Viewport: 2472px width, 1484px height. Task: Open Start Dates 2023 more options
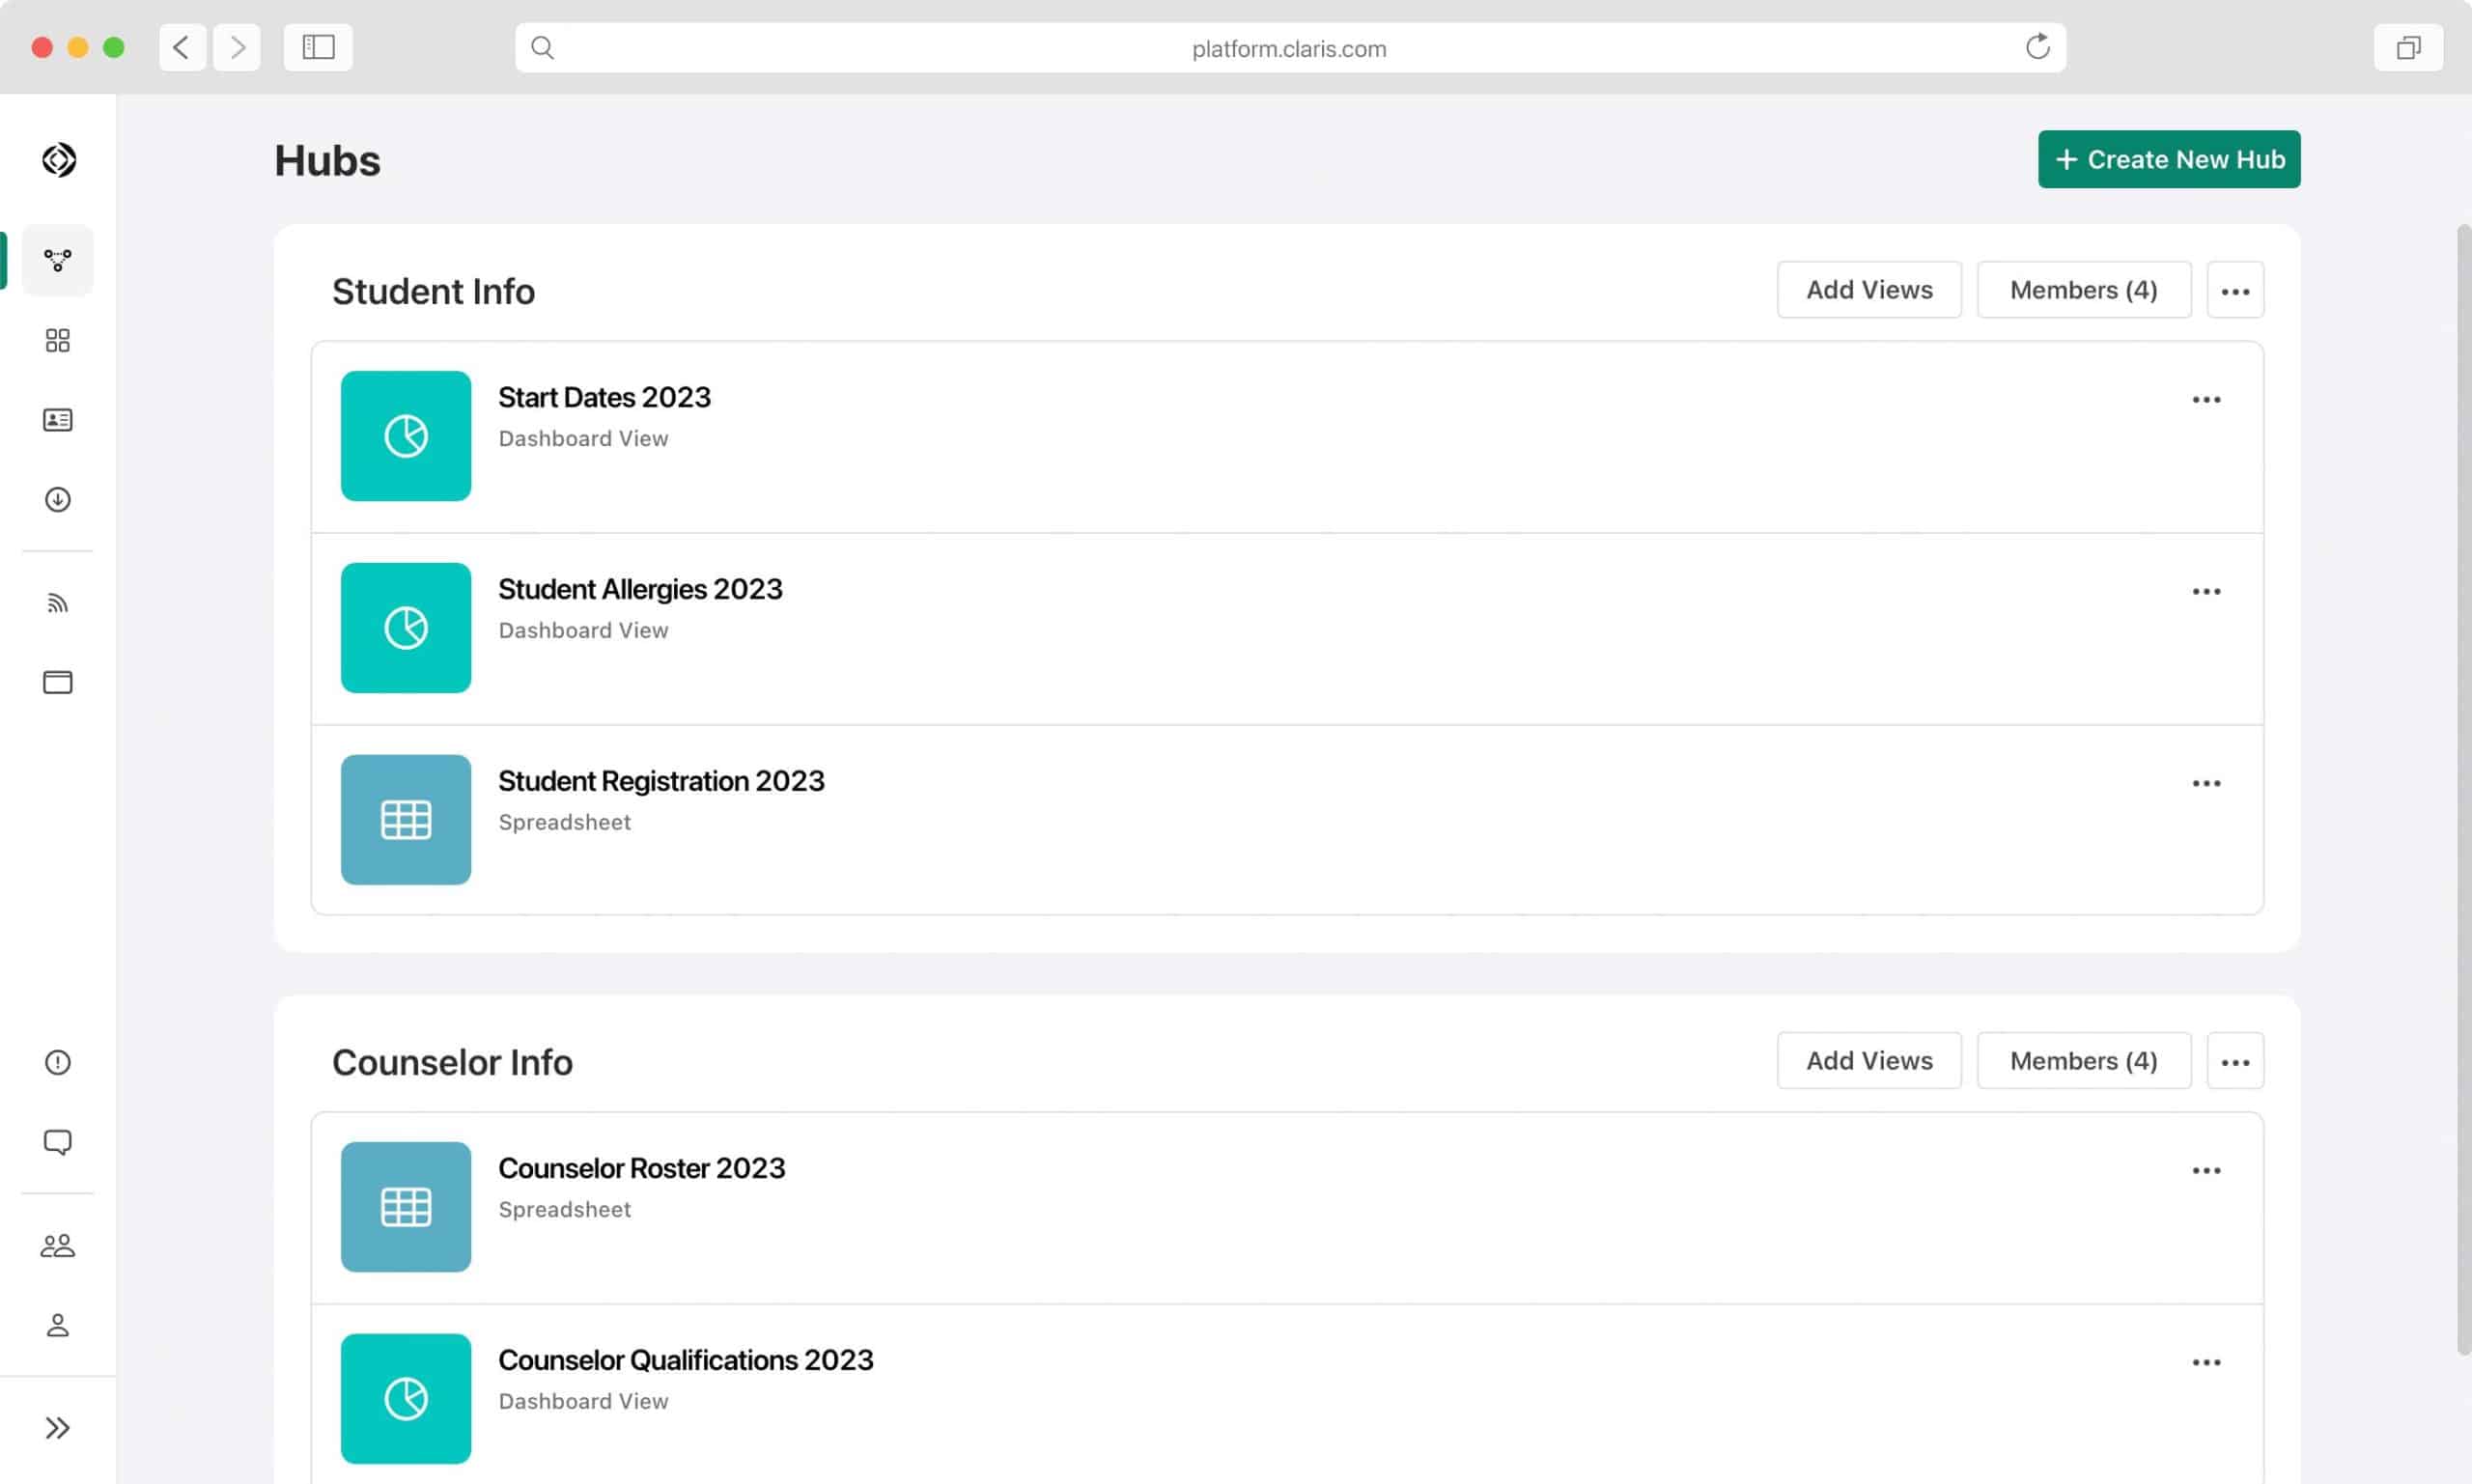point(2206,400)
